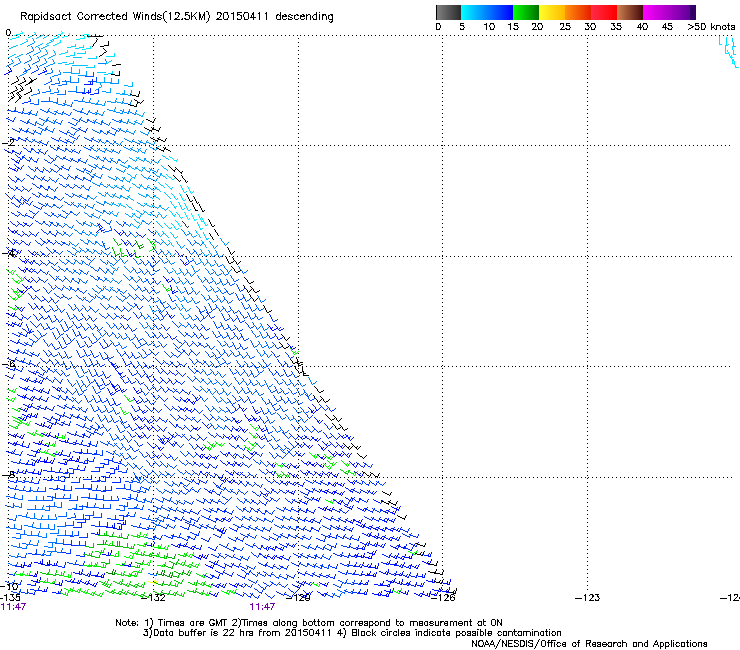Click the green 15-20 knots legend color
740x650 pixels.
(526, 12)
